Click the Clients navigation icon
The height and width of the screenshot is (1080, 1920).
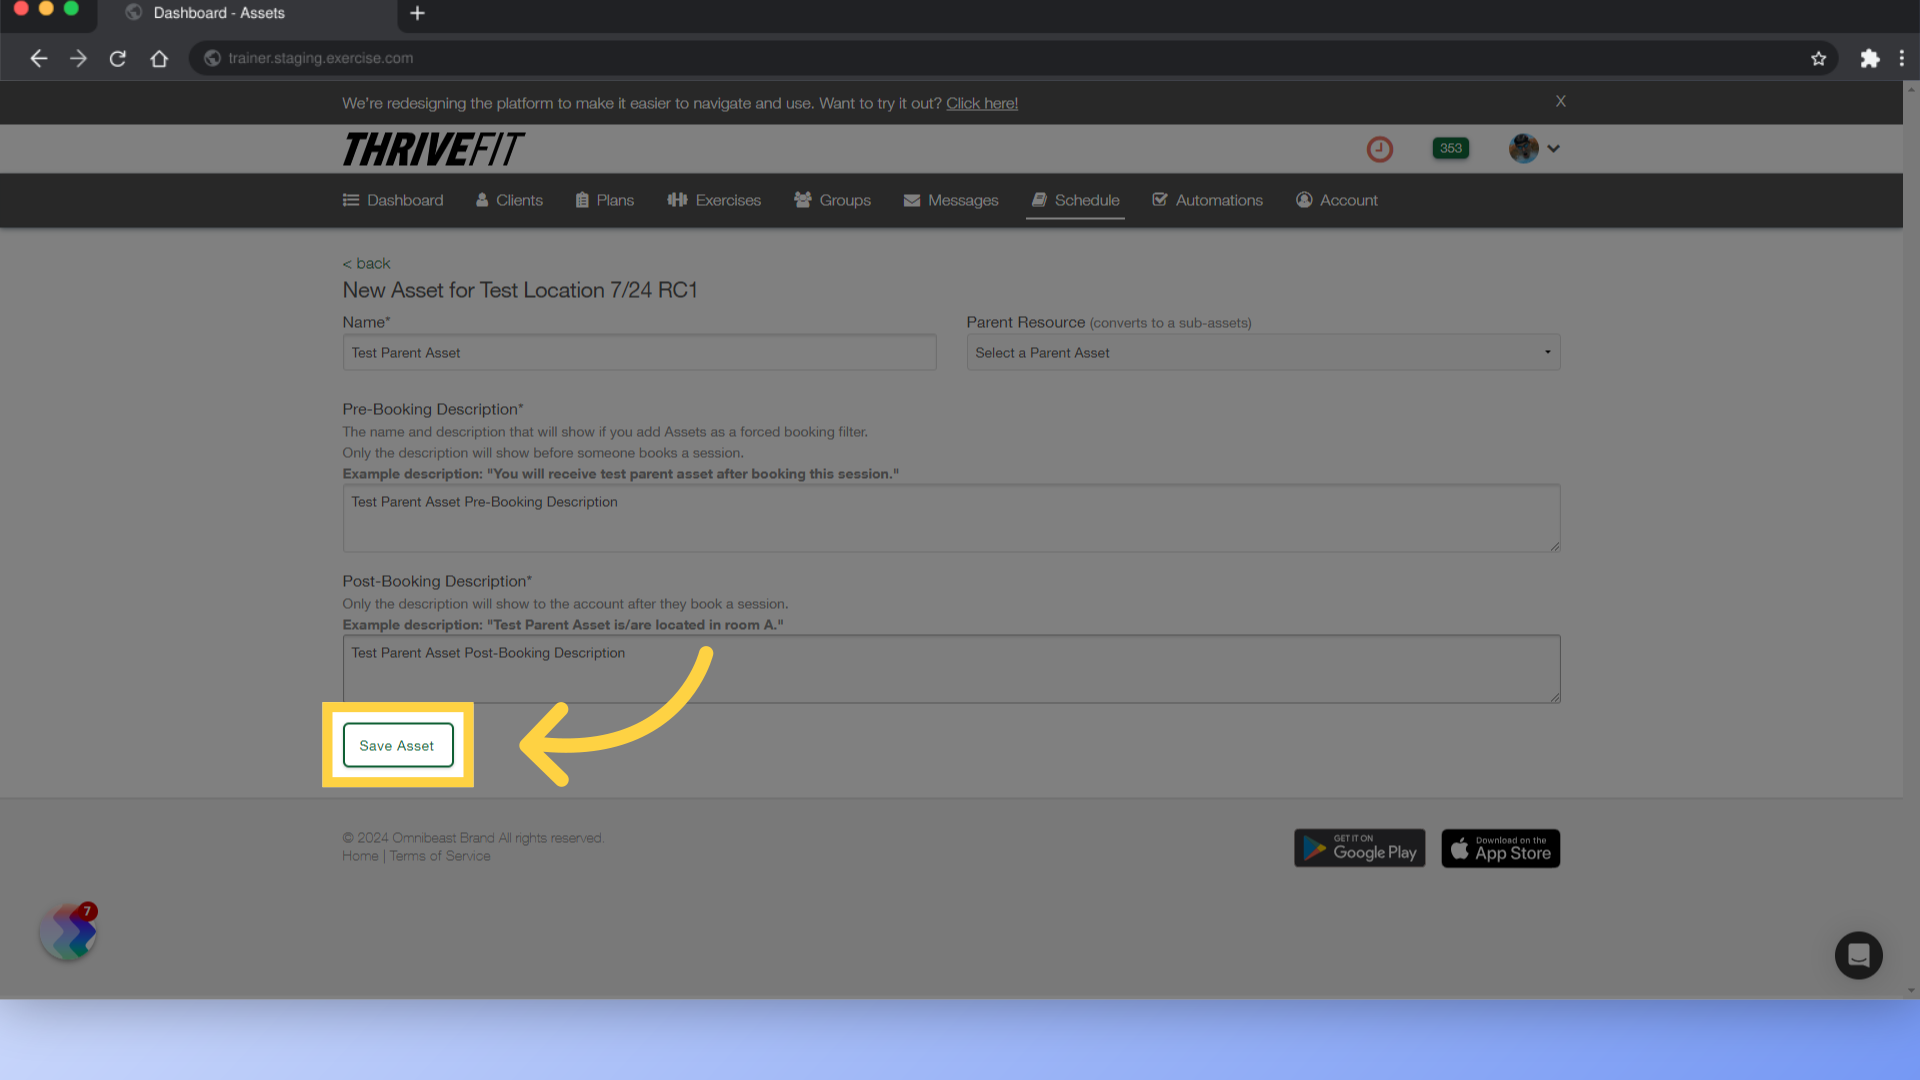coord(483,199)
